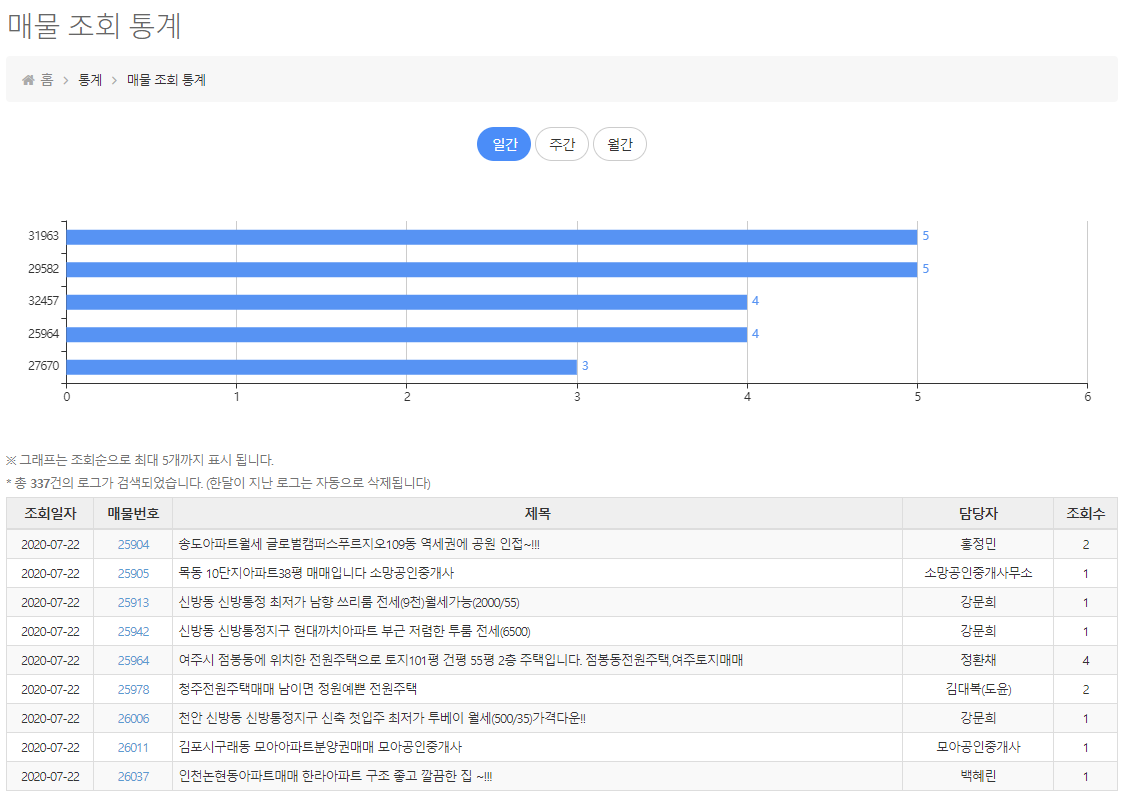Viewport: 1125px width, 791px height.
Task: Switch to the 주간 (weekly) statistics tab
Action: click(x=561, y=143)
